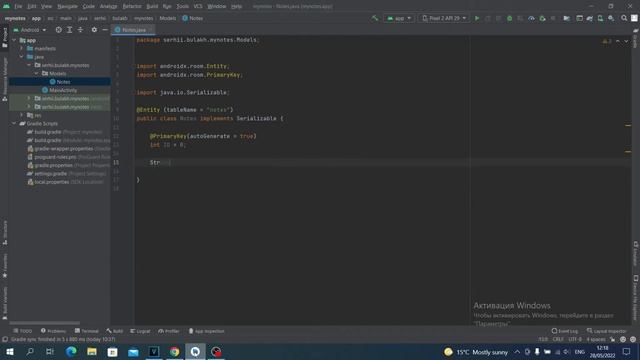Click Expand All in Project panel toolbar
Image resolution: width=640 pixels, height=360 pixels.
pyautogui.click(x=69, y=30)
